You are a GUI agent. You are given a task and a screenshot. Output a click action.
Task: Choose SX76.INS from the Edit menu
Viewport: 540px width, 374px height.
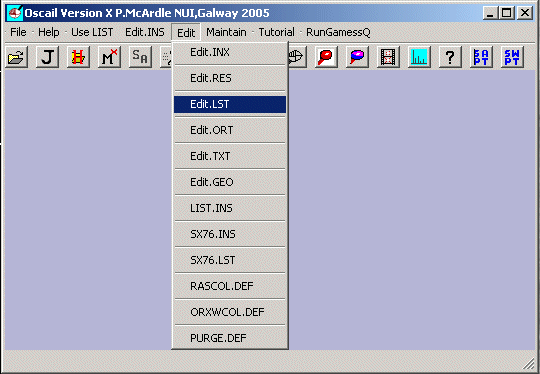click(x=230, y=234)
